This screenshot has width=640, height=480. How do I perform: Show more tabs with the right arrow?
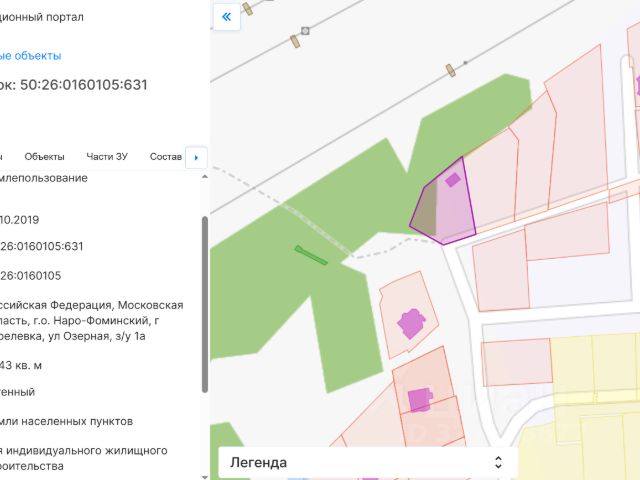196,157
